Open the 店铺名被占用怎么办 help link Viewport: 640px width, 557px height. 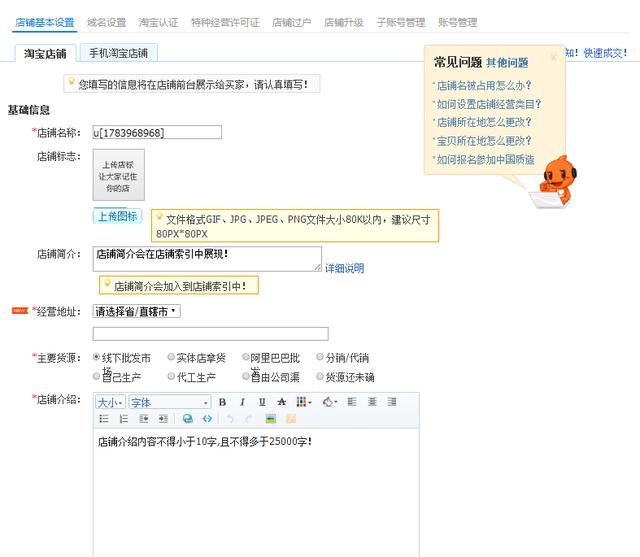point(484,85)
